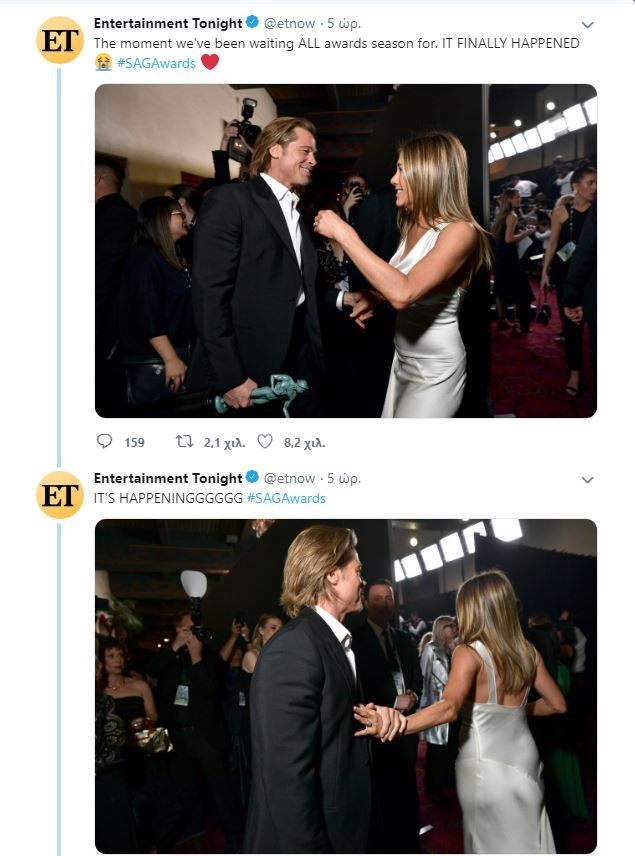Follow #SAGAwards hashtag after 'IT'S HAPPENINGGGGGG'
The width and height of the screenshot is (635, 856).
(x=286, y=498)
